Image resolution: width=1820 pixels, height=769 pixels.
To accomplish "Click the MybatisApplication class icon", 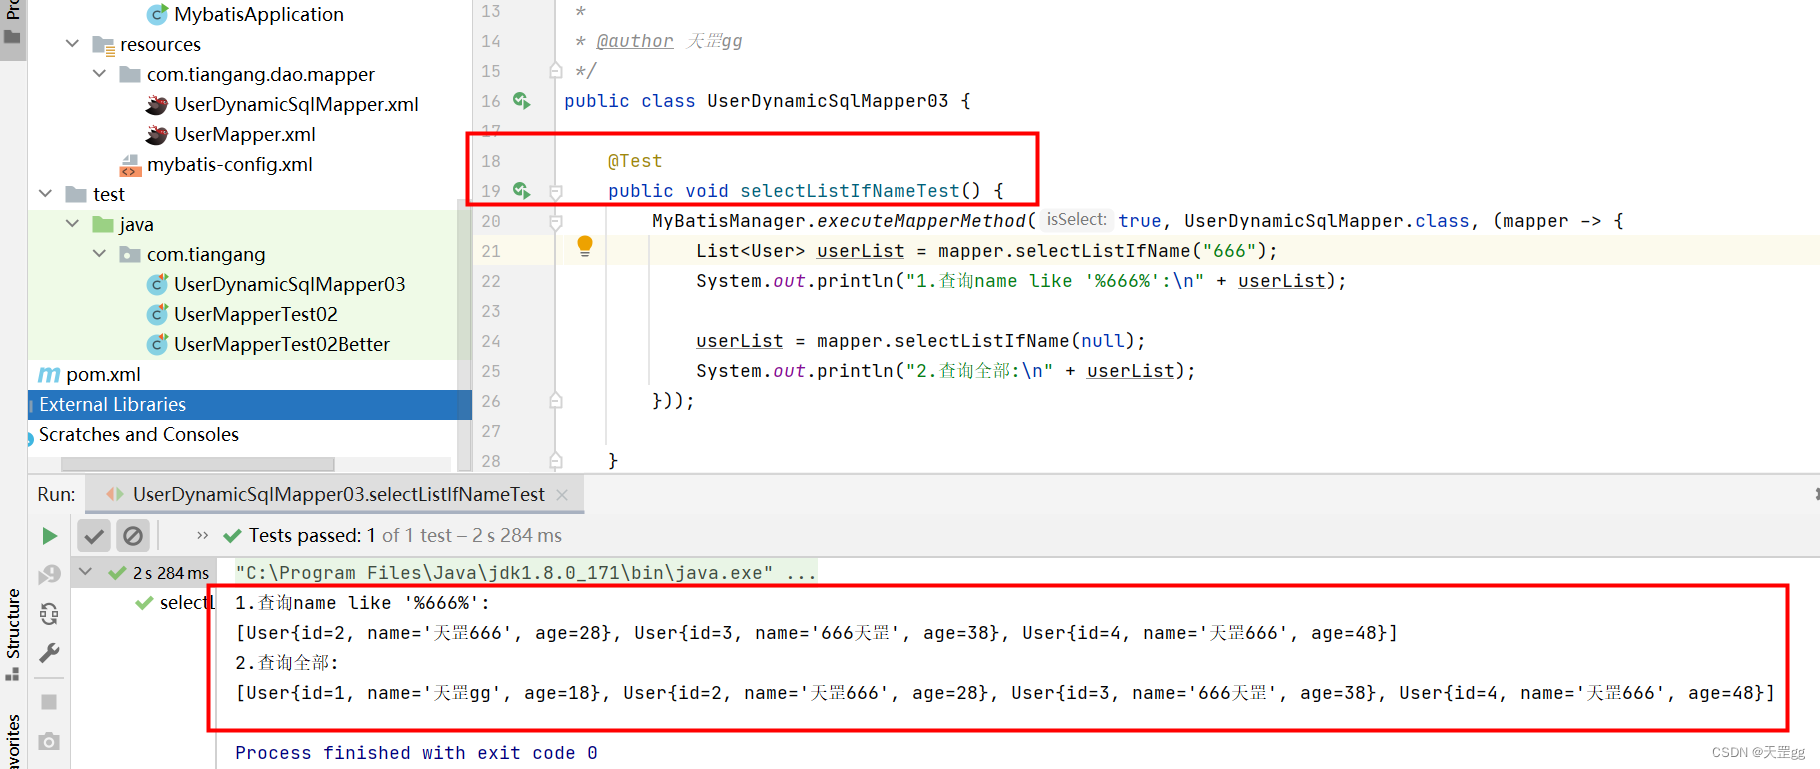I will pyautogui.click(x=157, y=14).
